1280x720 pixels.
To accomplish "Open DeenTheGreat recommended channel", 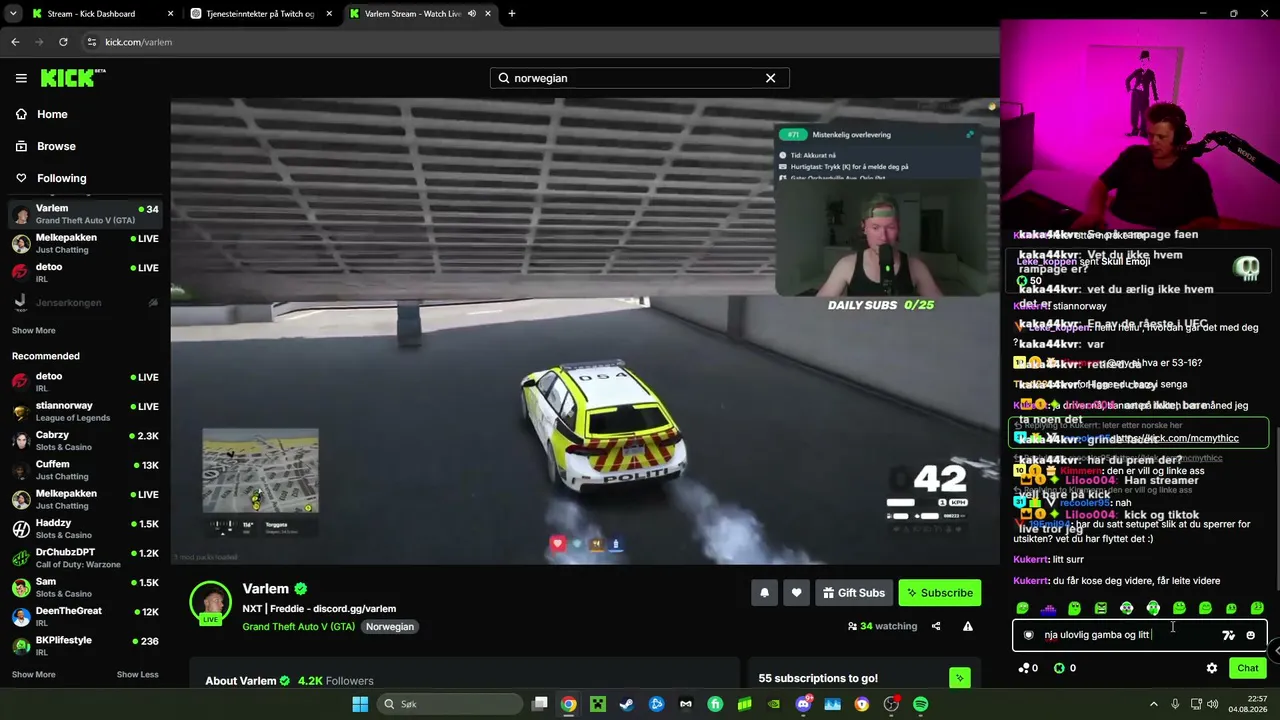I will [86, 616].
